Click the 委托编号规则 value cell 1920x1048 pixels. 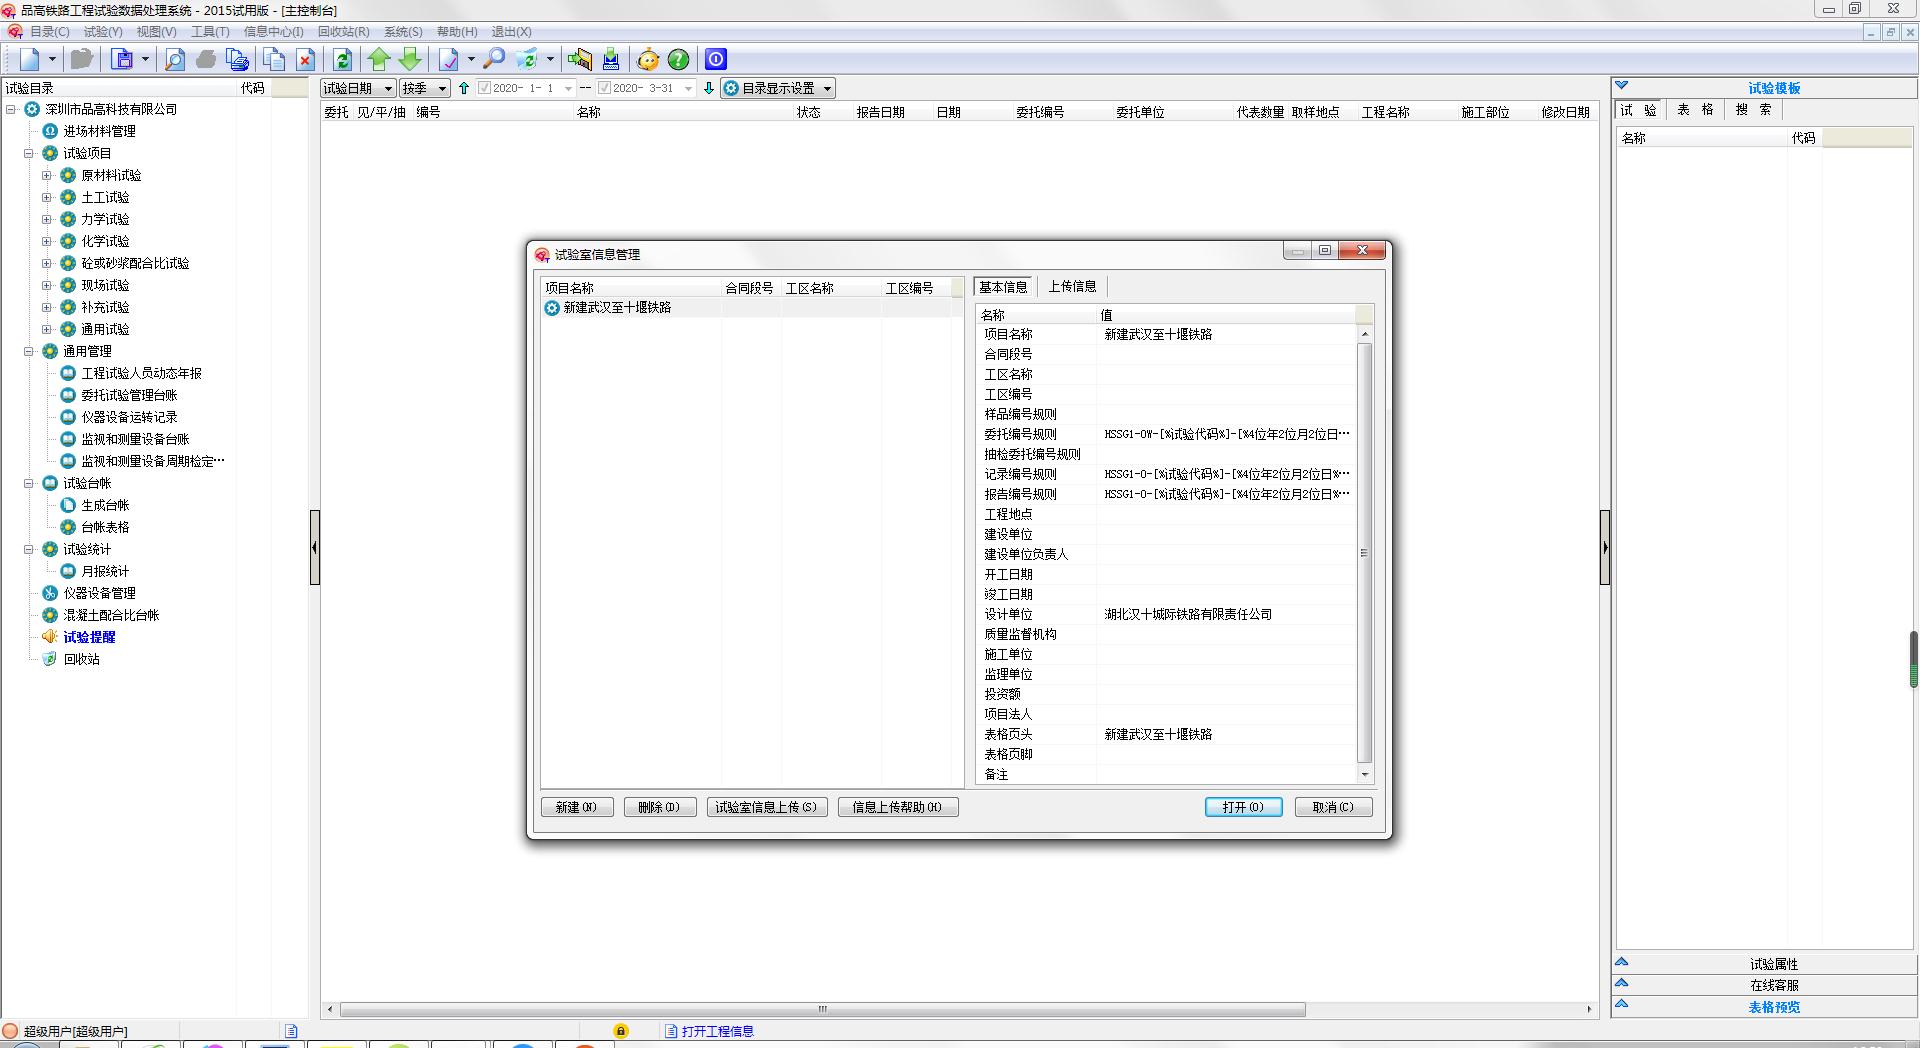[1226, 434]
